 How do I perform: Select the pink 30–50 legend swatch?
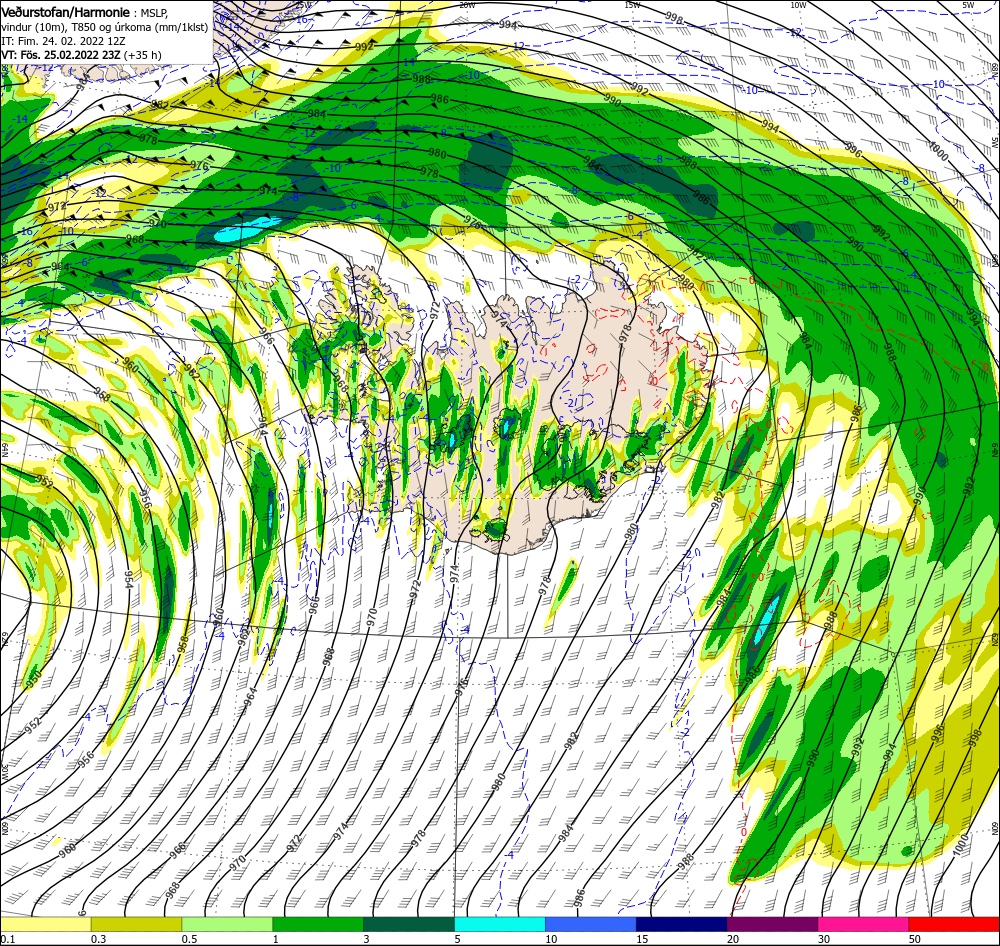click(864, 924)
